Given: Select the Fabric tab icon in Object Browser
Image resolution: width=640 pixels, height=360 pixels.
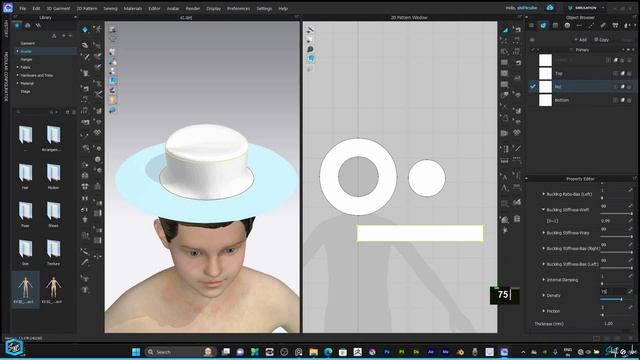Looking at the screenshot, I should tap(543, 25).
